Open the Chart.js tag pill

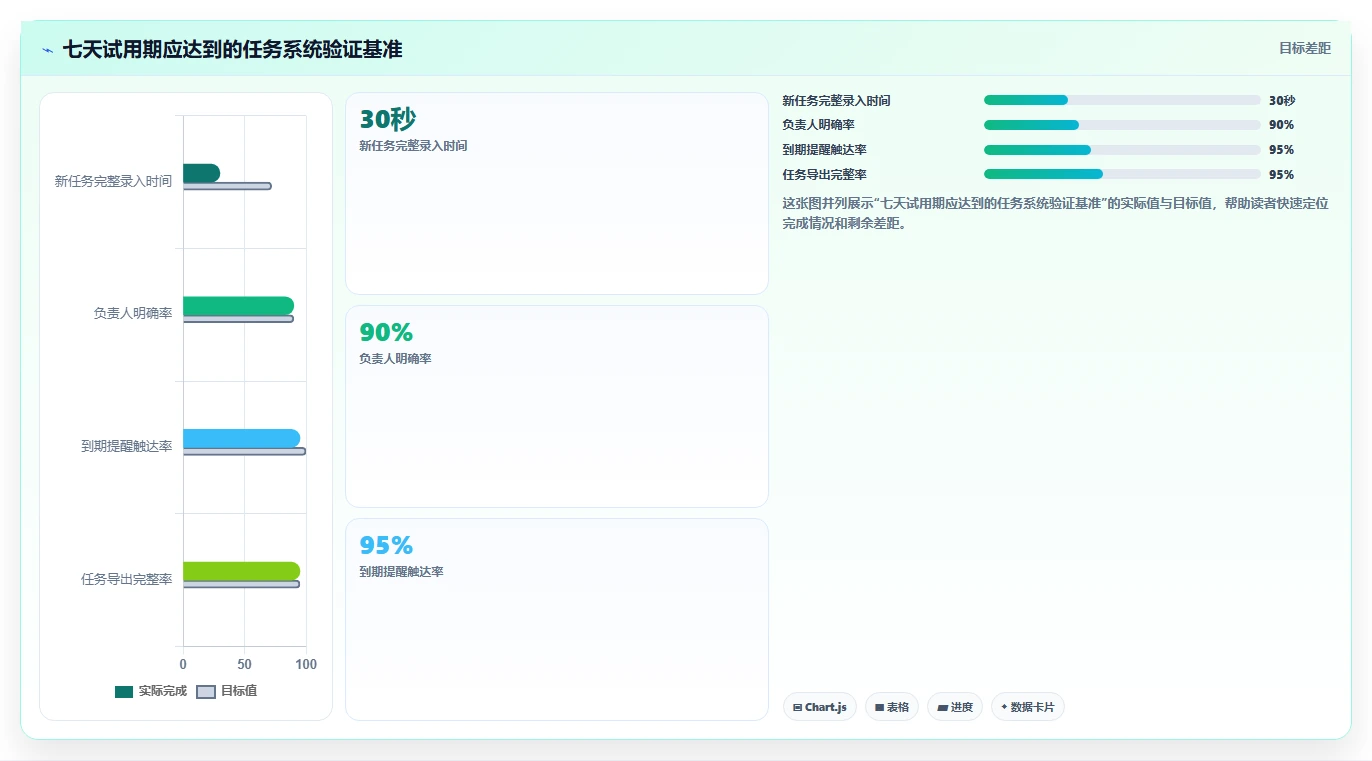(x=820, y=707)
